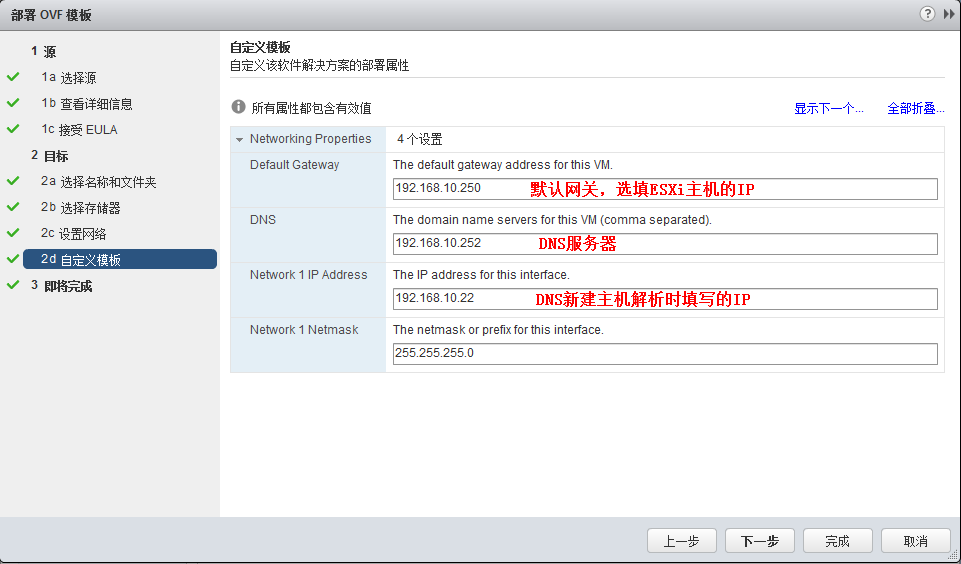Click the green checkmark beside 2b 选择存储器
Screen dimensions: 961x564
(13, 207)
